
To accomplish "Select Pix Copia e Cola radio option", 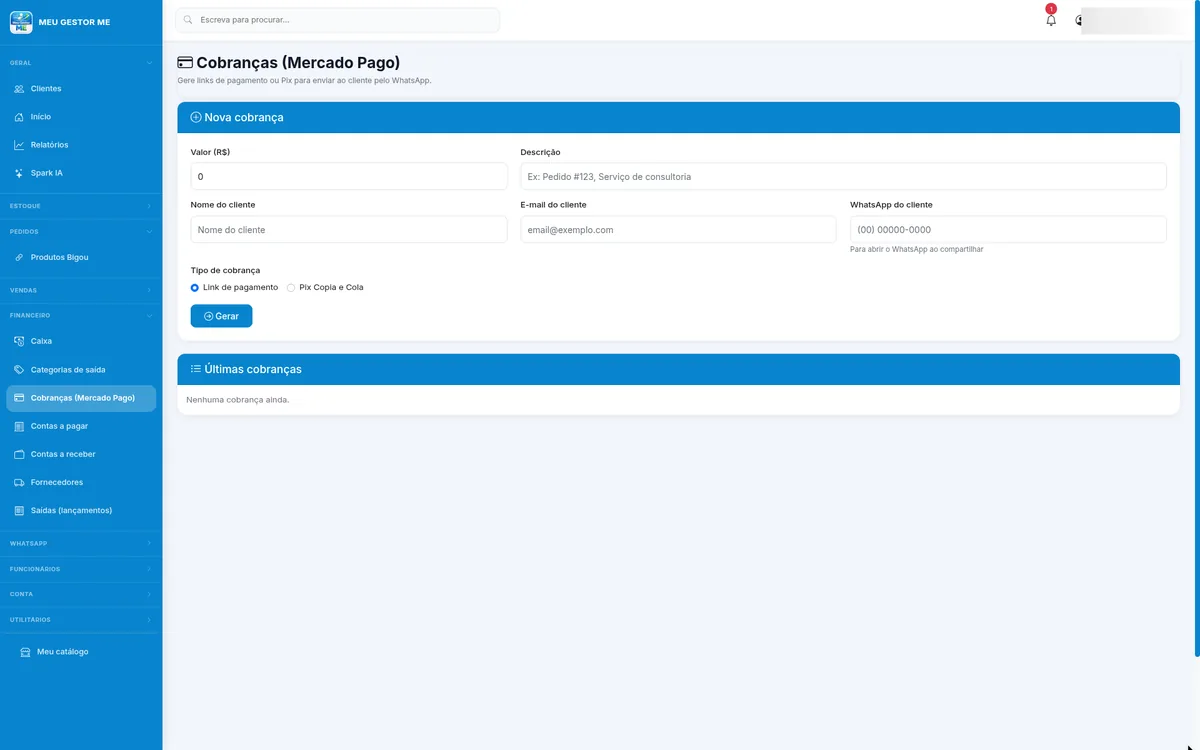I will click(x=291, y=287).
